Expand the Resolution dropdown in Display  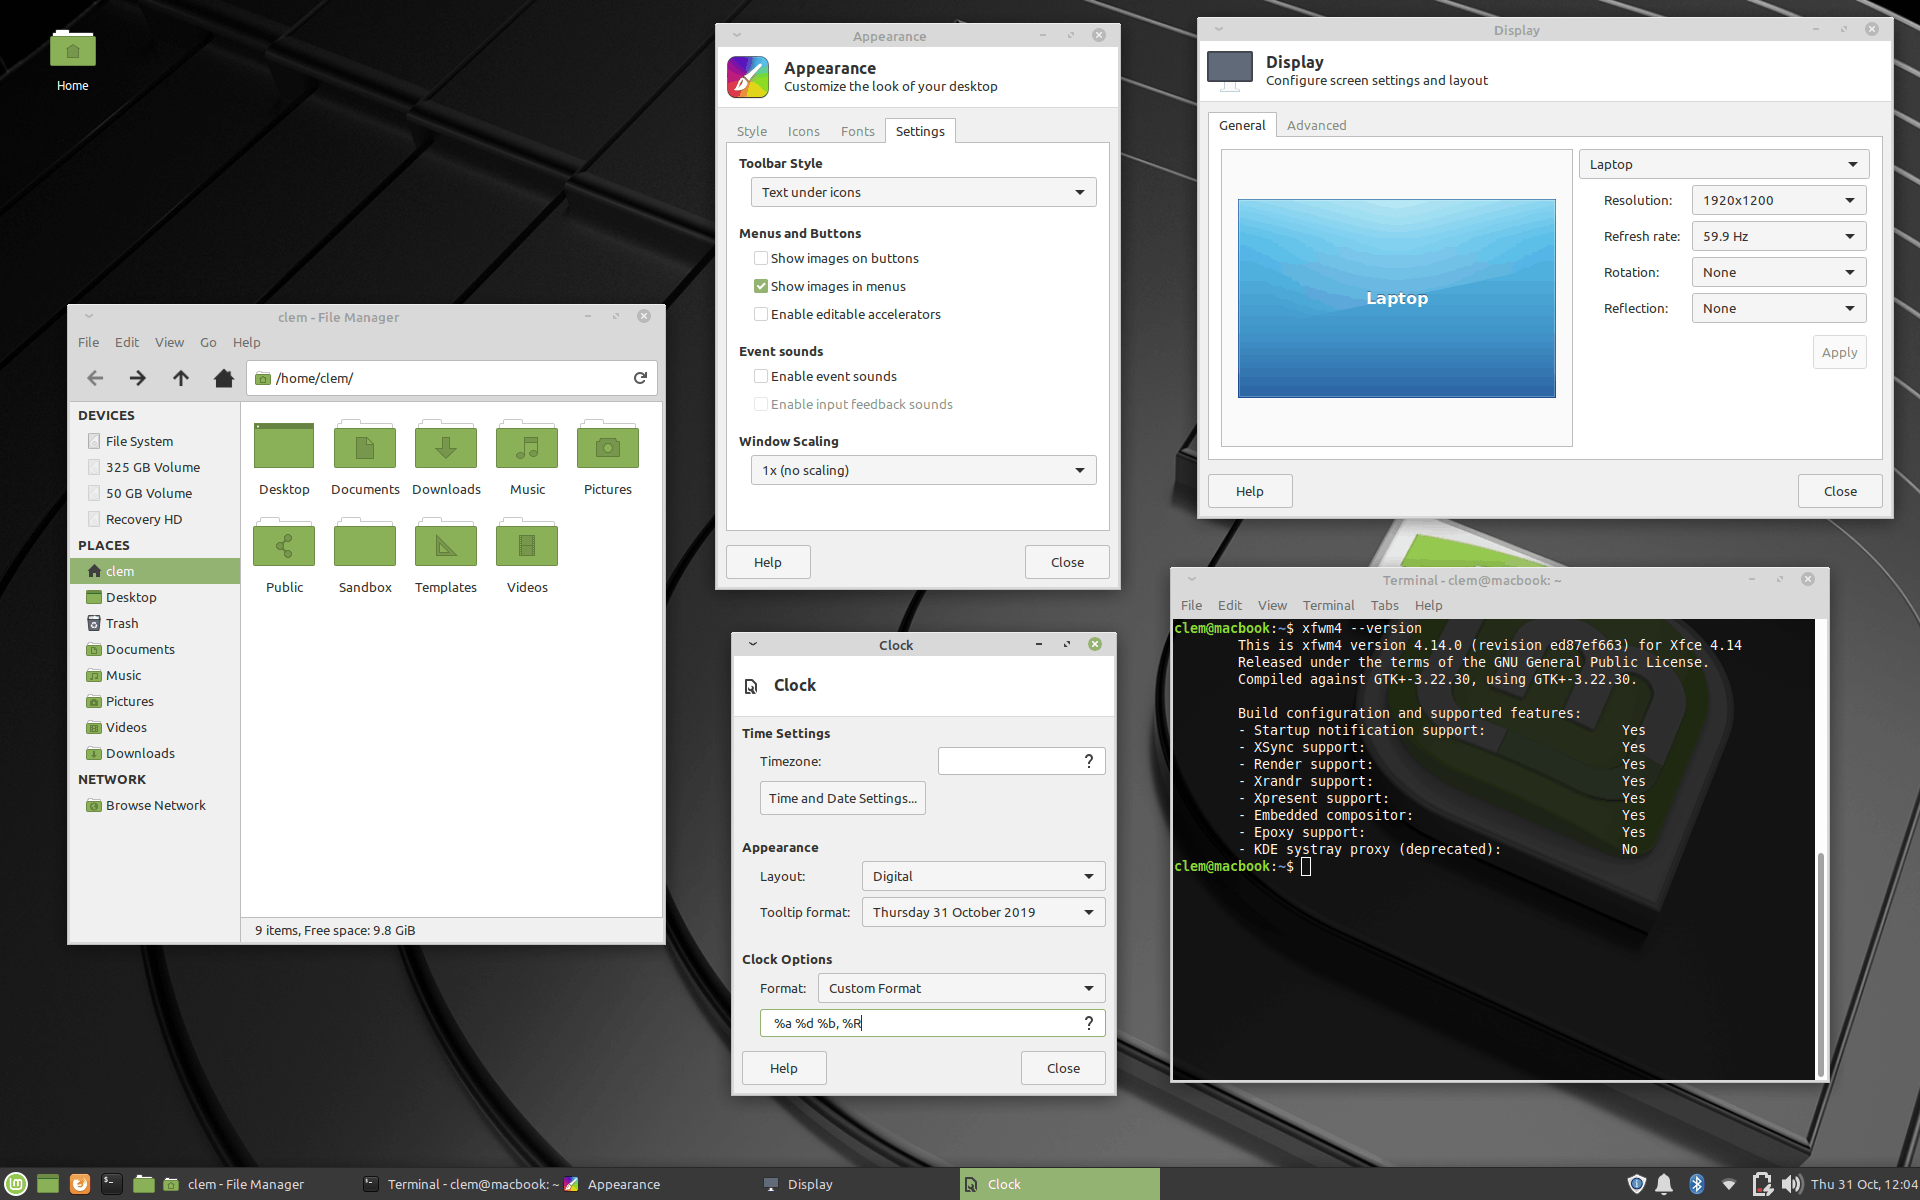point(1776,200)
